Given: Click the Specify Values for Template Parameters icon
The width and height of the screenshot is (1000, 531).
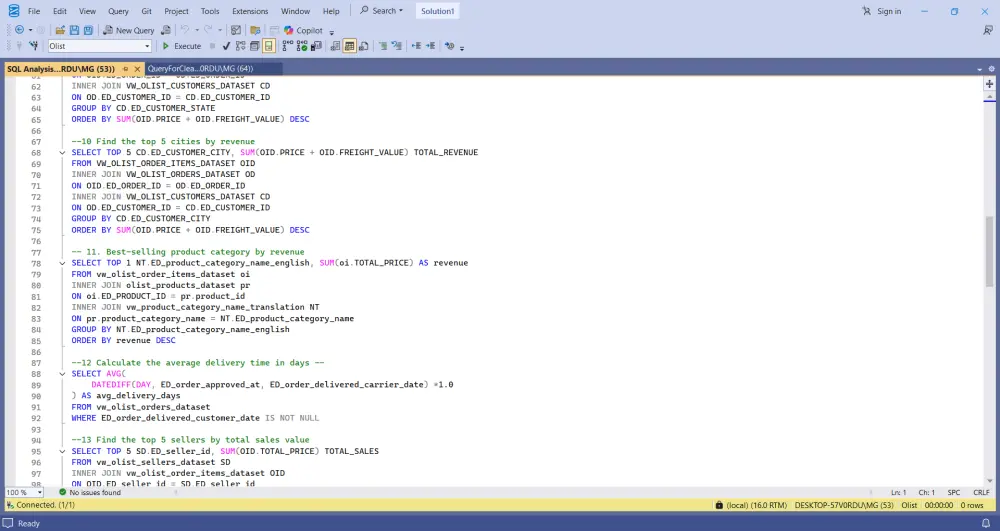Looking at the screenshot, I should click(450, 46).
